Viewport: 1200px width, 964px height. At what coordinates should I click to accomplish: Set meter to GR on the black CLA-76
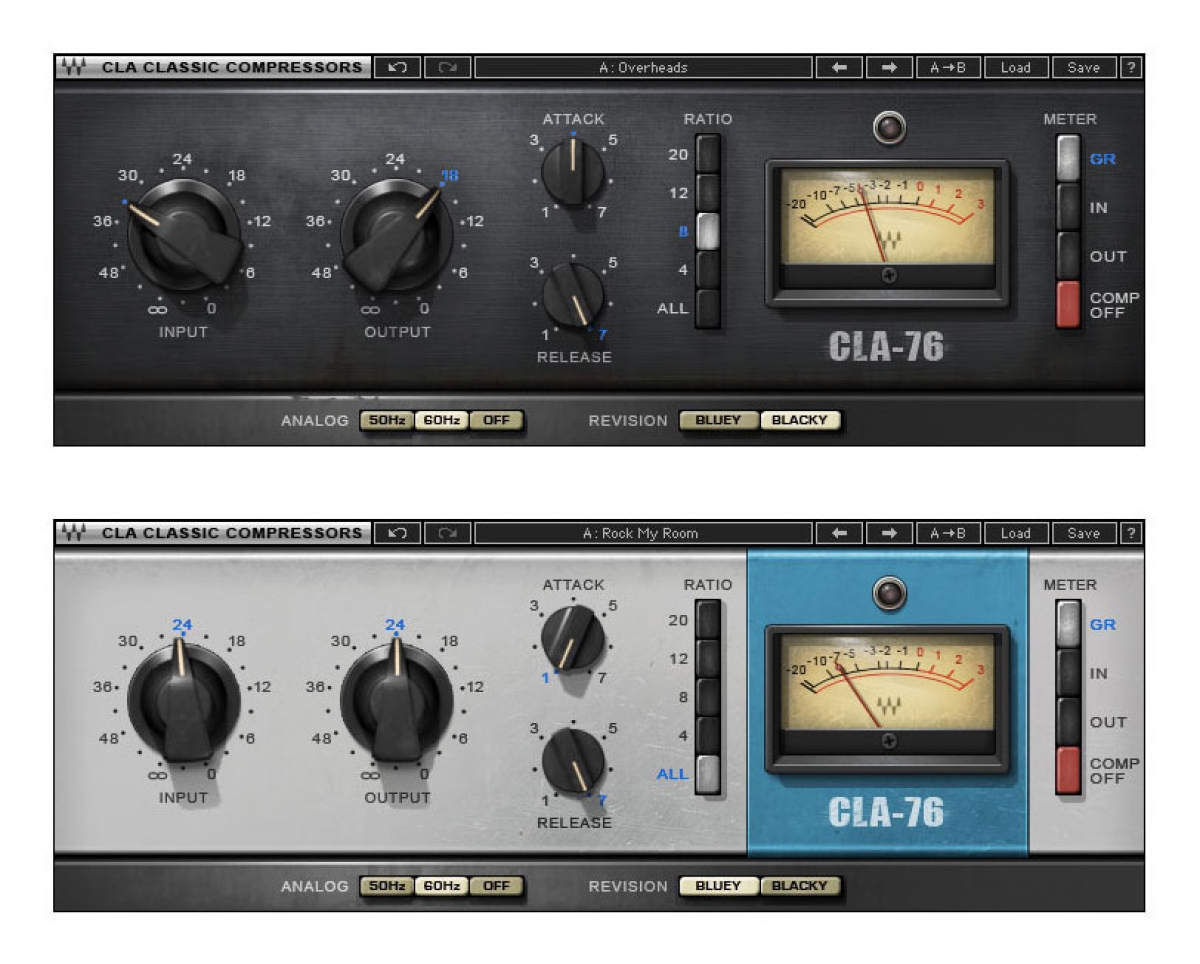coord(1069,158)
